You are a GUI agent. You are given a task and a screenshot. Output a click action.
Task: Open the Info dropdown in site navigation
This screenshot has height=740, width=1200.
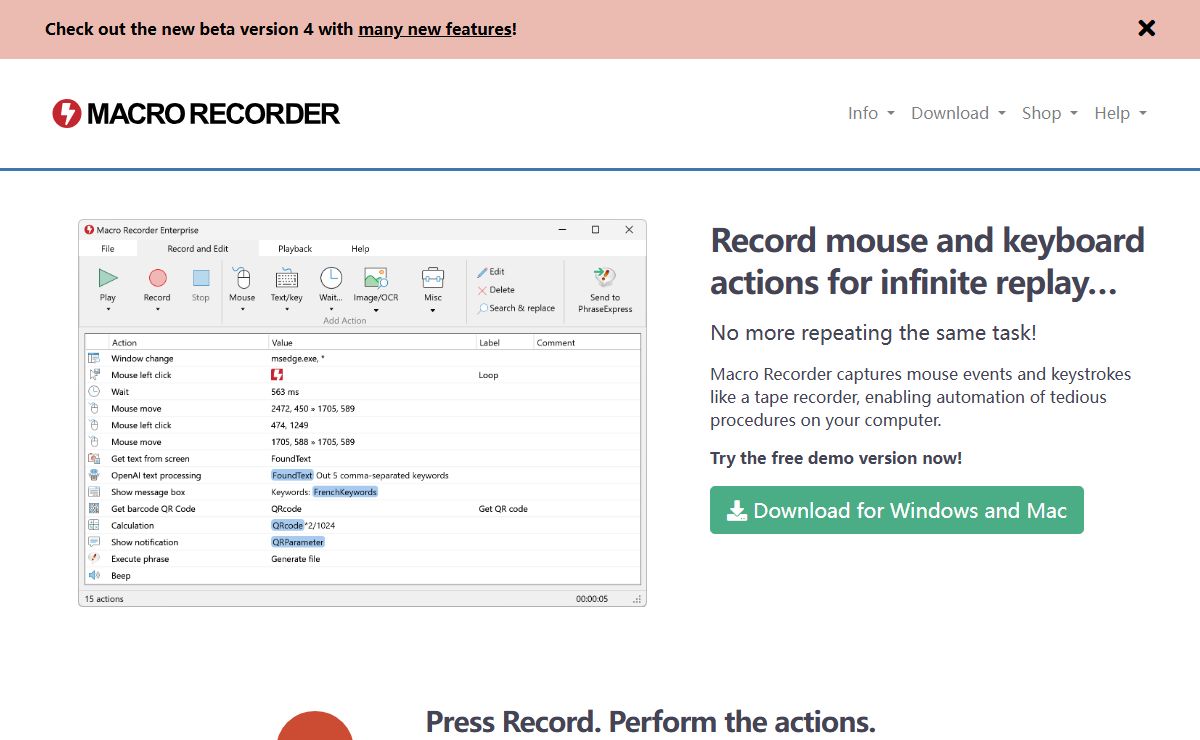(871, 113)
